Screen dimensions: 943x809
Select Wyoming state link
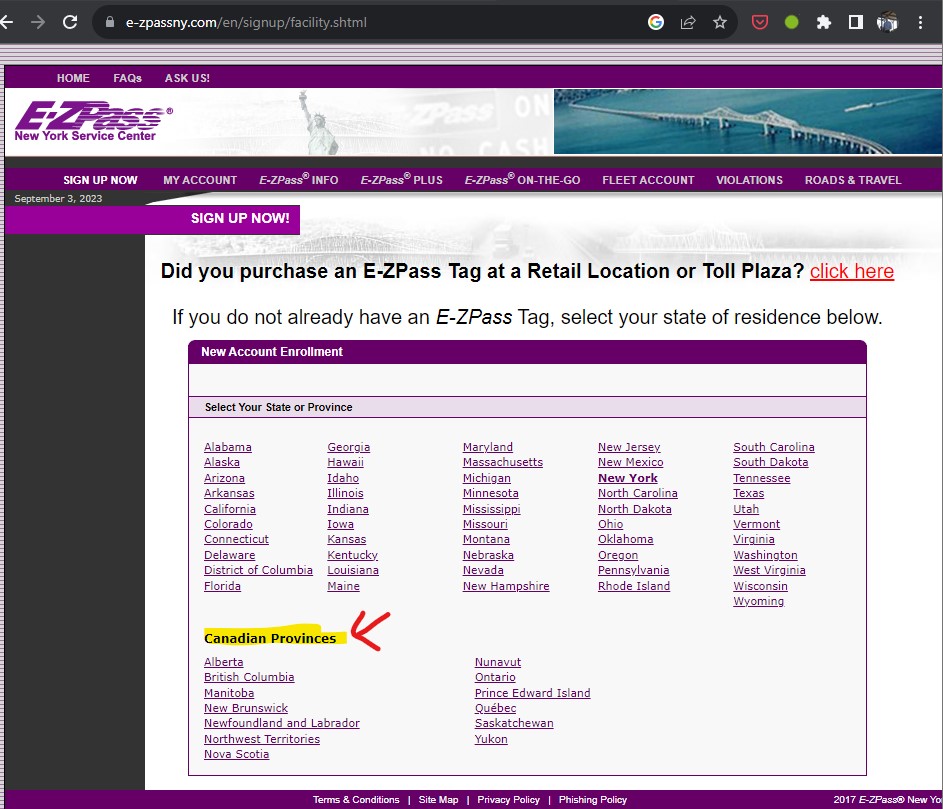tap(759, 601)
